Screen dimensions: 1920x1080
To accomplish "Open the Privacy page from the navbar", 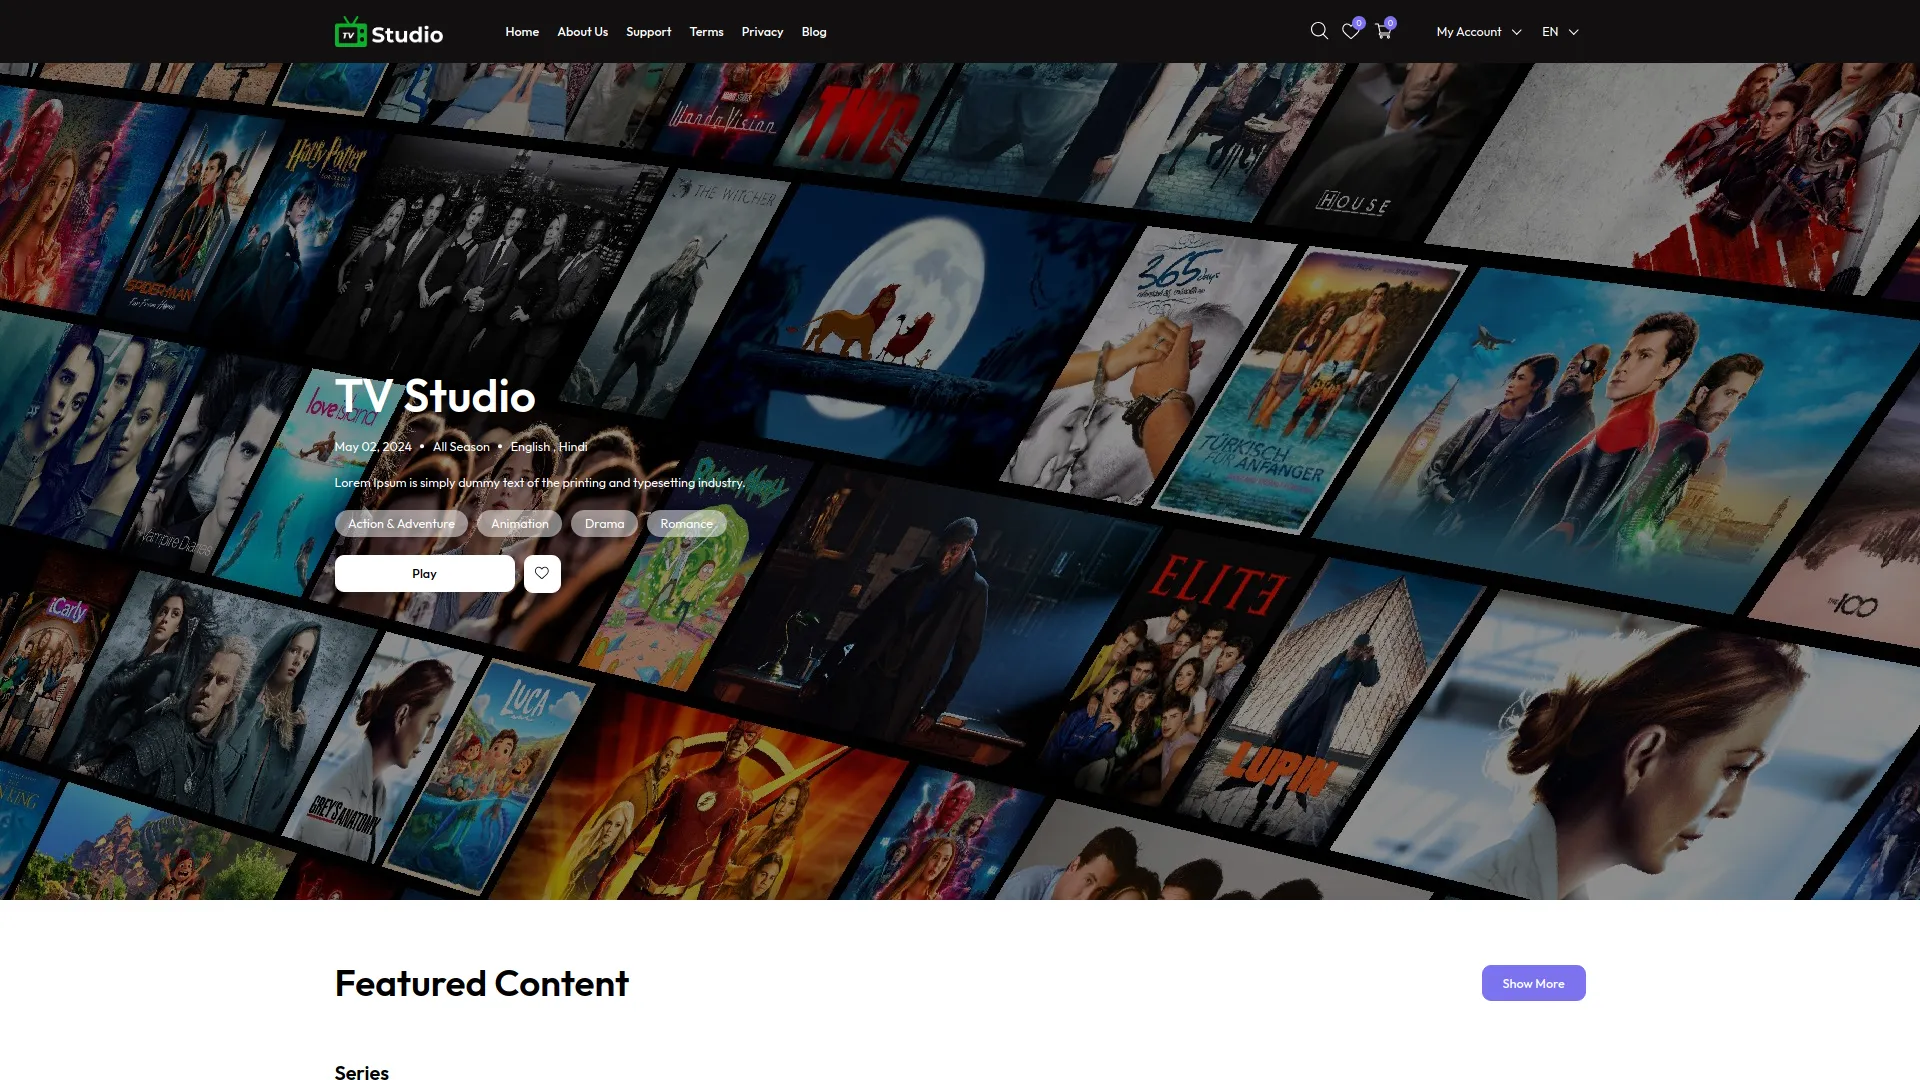I will point(762,31).
